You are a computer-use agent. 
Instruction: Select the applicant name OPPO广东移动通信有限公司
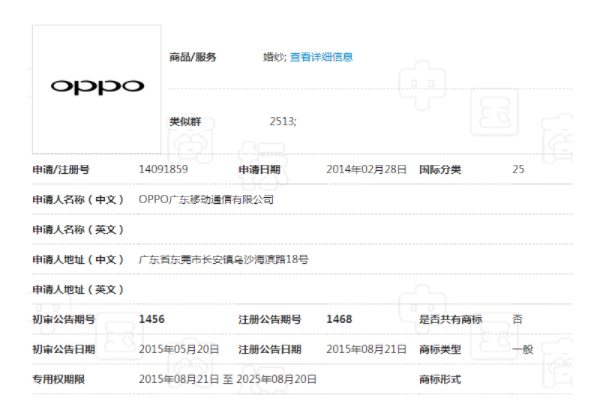pyautogui.click(x=206, y=199)
